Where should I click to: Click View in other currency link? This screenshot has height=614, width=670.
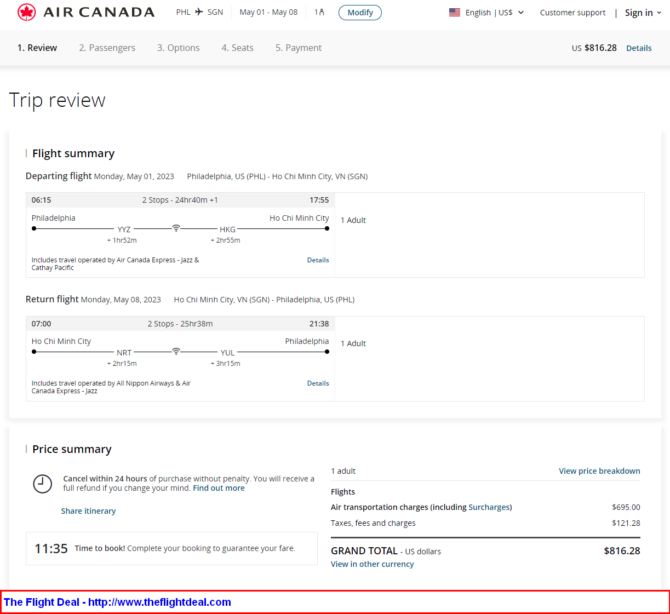pyautogui.click(x=372, y=564)
